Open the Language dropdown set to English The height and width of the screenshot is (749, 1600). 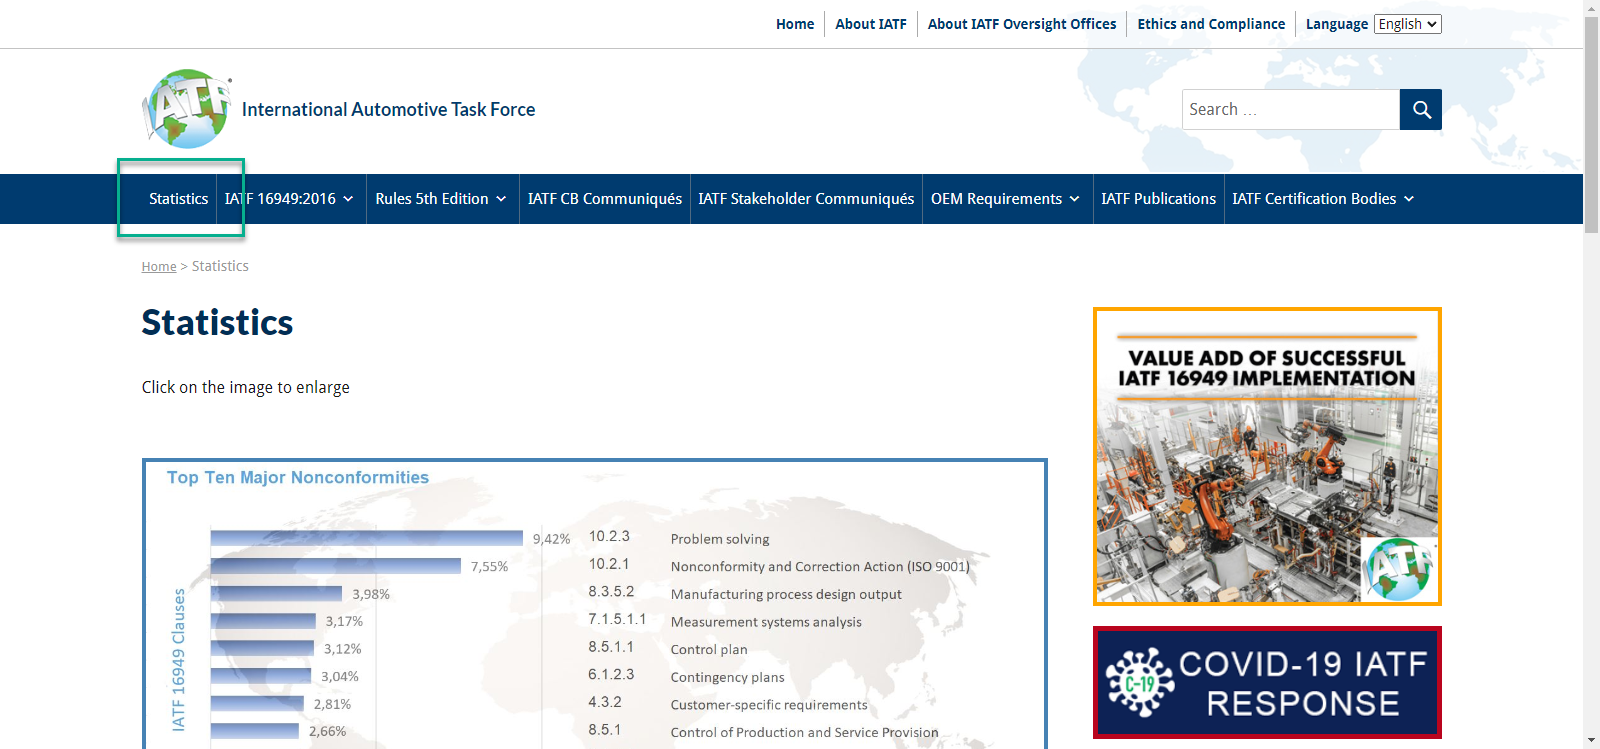pyautogui.click(x=1407, y=24)
